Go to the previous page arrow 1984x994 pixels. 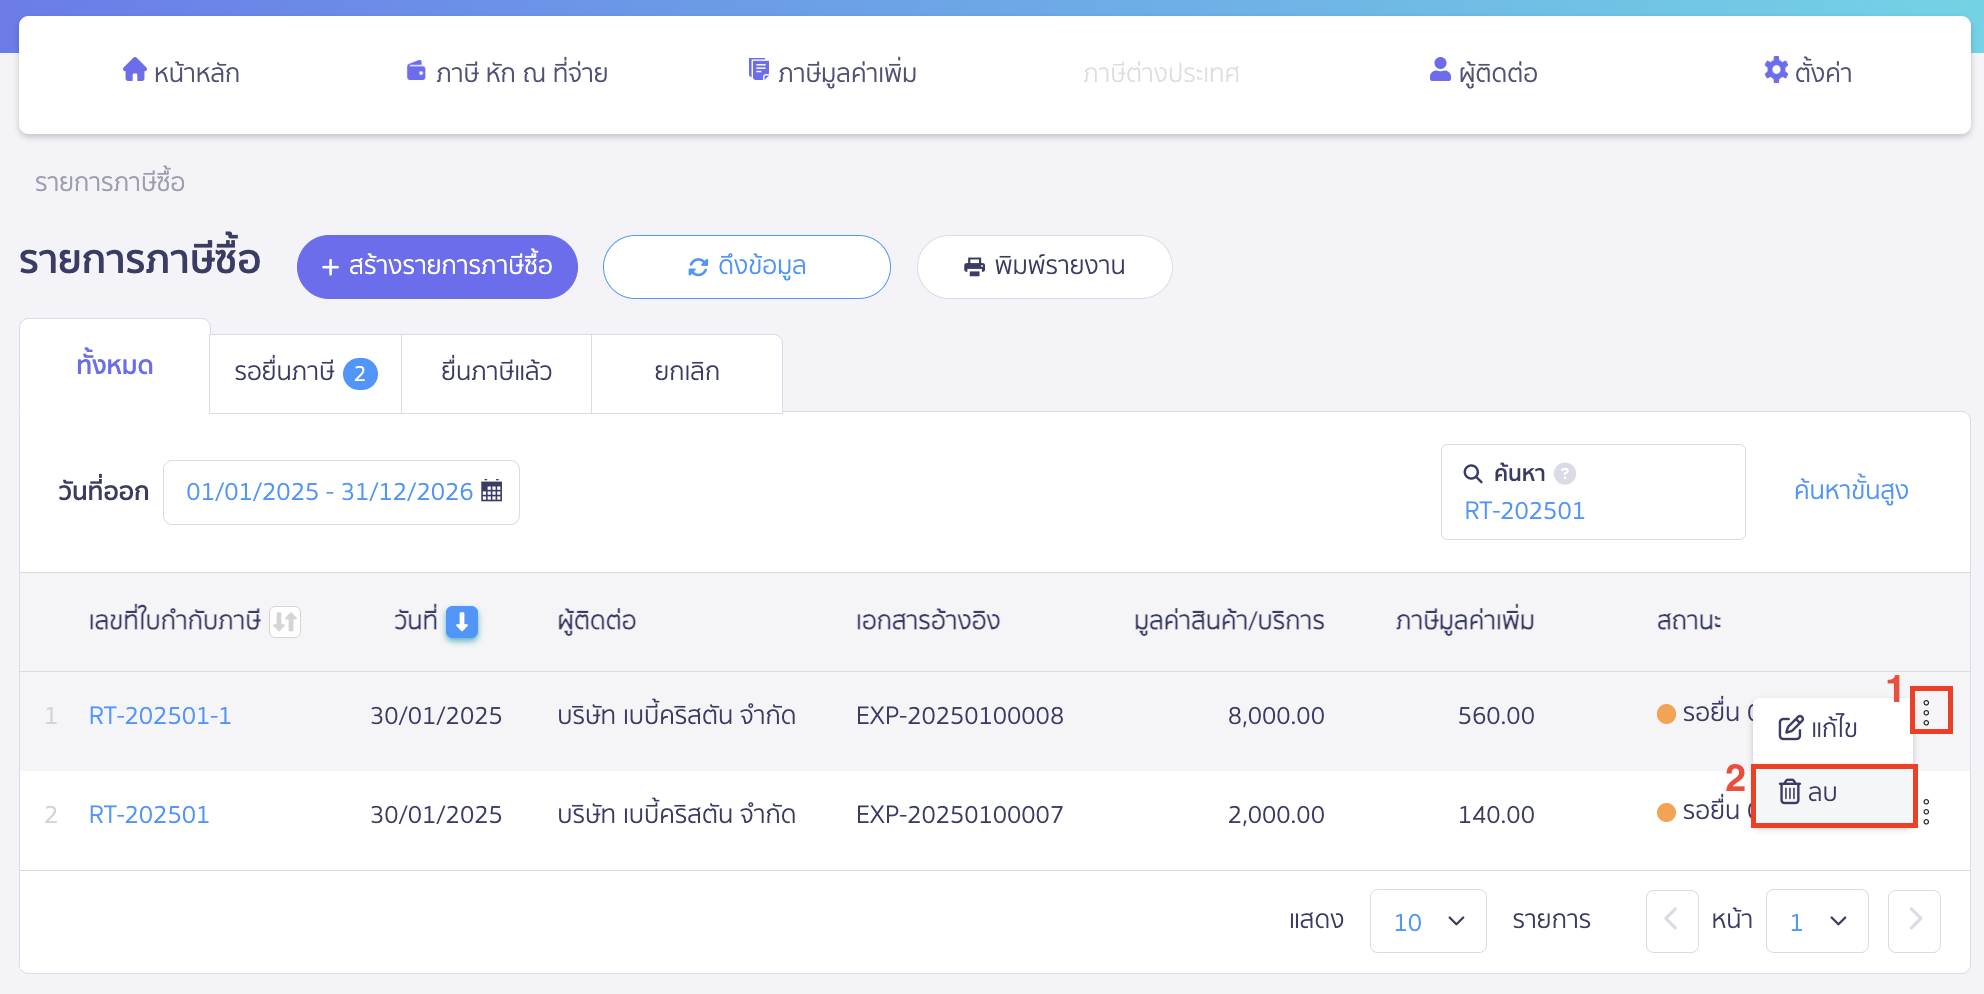(1671, 920)
